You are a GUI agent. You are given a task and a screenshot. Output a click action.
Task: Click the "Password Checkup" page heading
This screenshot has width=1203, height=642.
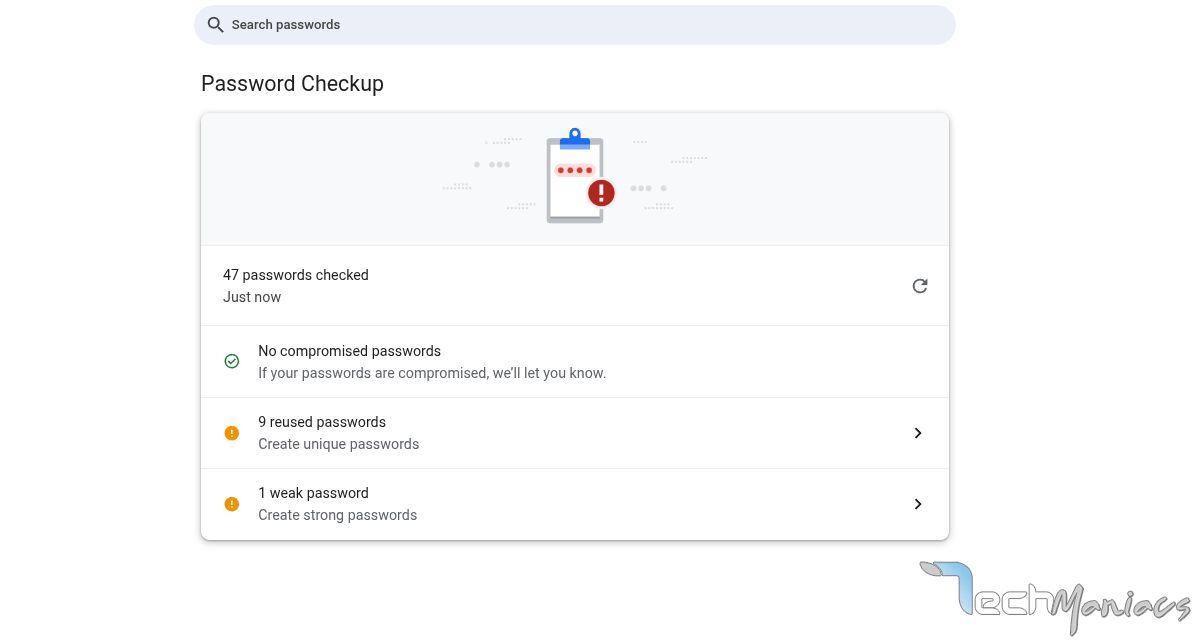(x=292, y=84)
